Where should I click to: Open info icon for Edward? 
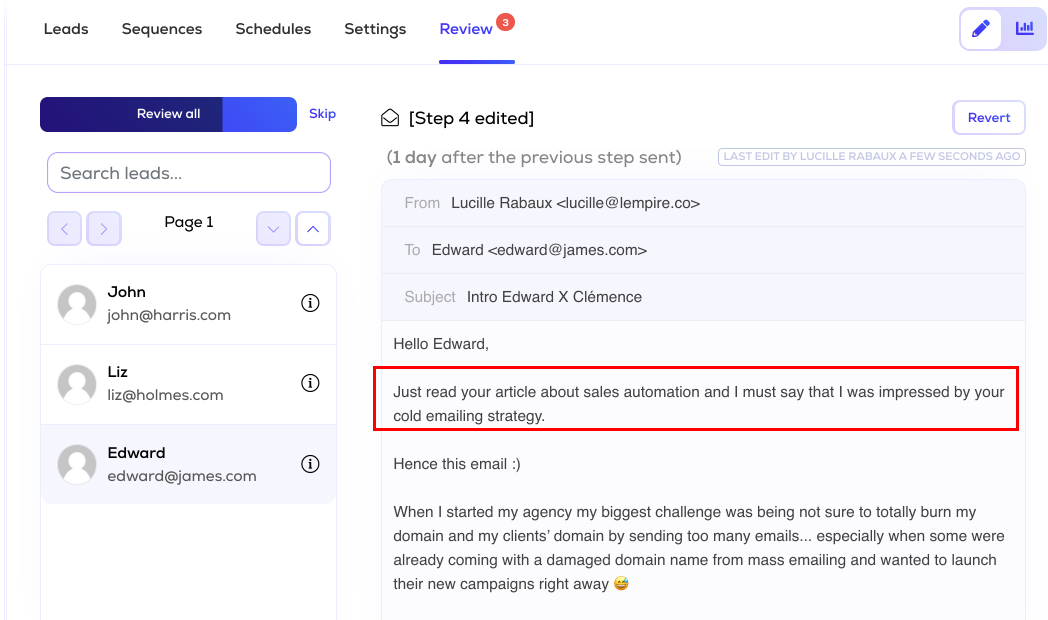[x=310, y=464]
